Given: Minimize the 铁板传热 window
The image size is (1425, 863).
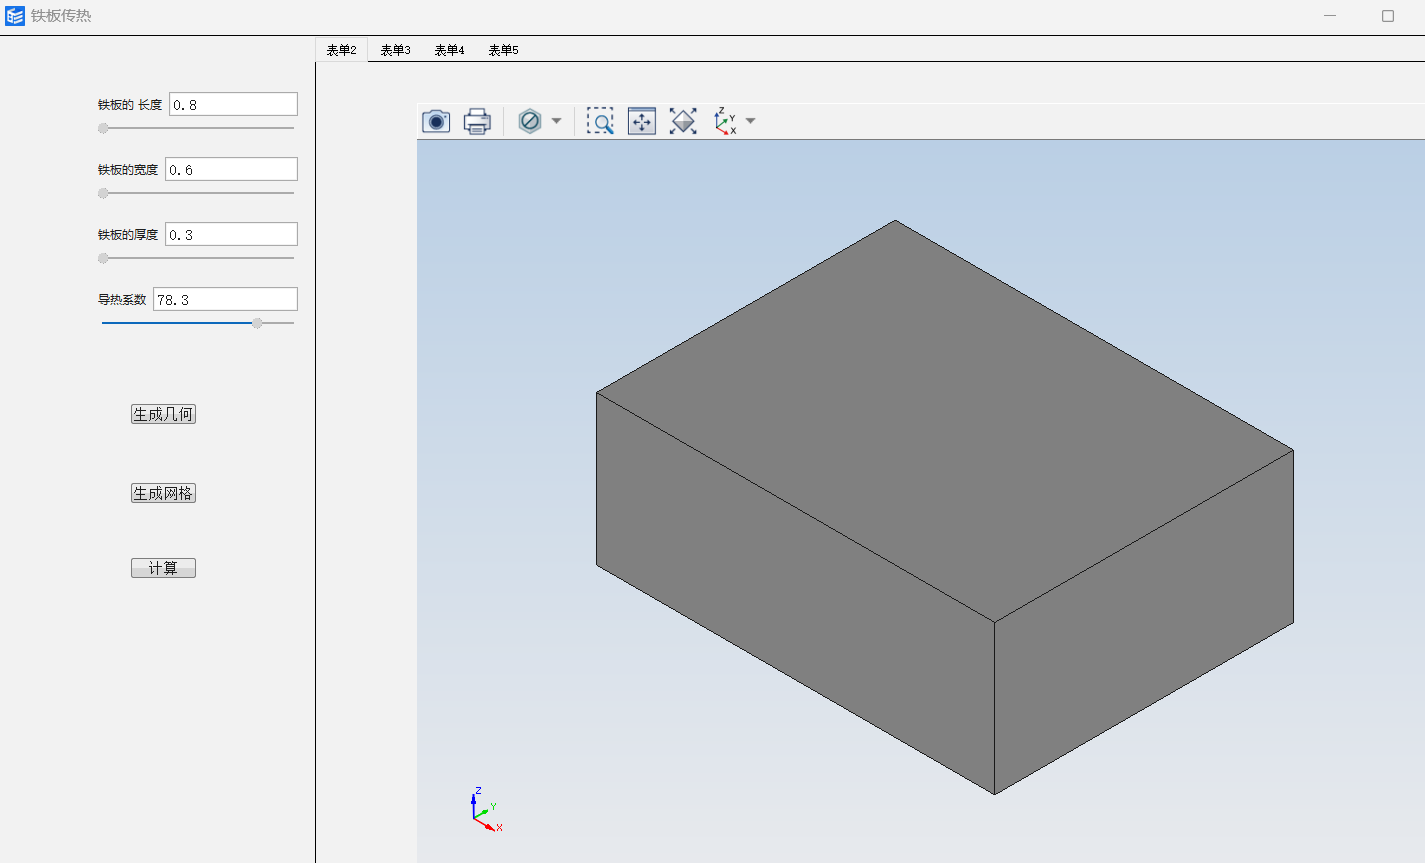Looking at the screenshot, I should click(x=1330, y=16).
